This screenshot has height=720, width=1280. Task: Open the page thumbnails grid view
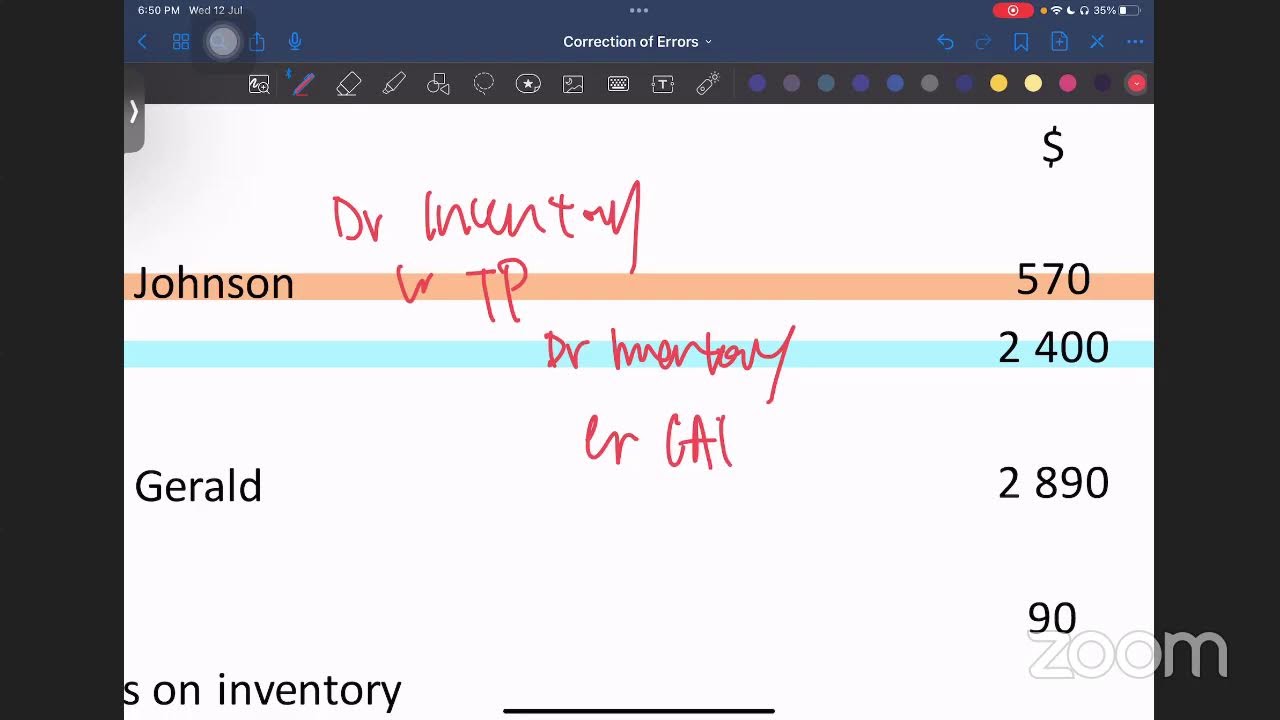pyautogui.click(x=181, y=42)
